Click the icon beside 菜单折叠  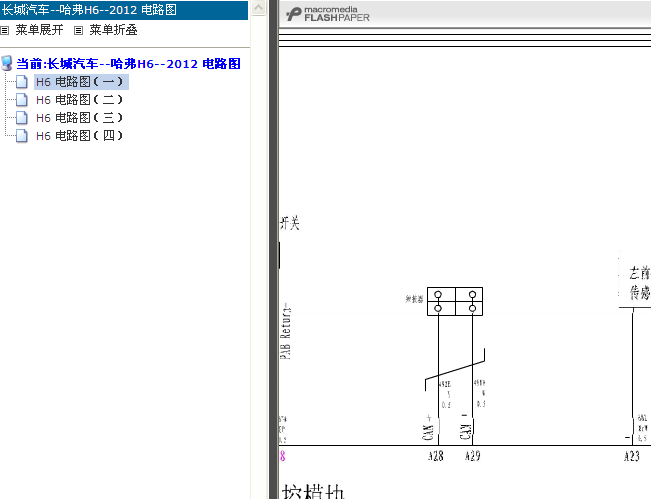click(78, 31)
